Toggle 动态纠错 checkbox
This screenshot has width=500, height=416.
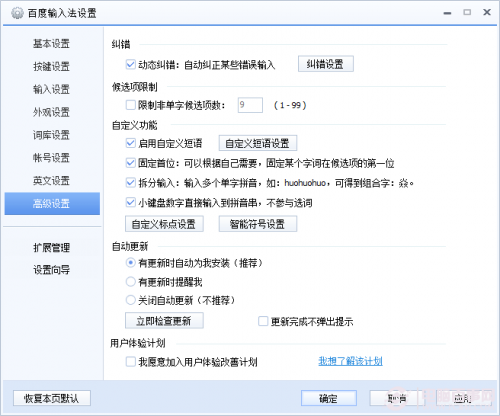pyautogui.click(x=130, y=64)
